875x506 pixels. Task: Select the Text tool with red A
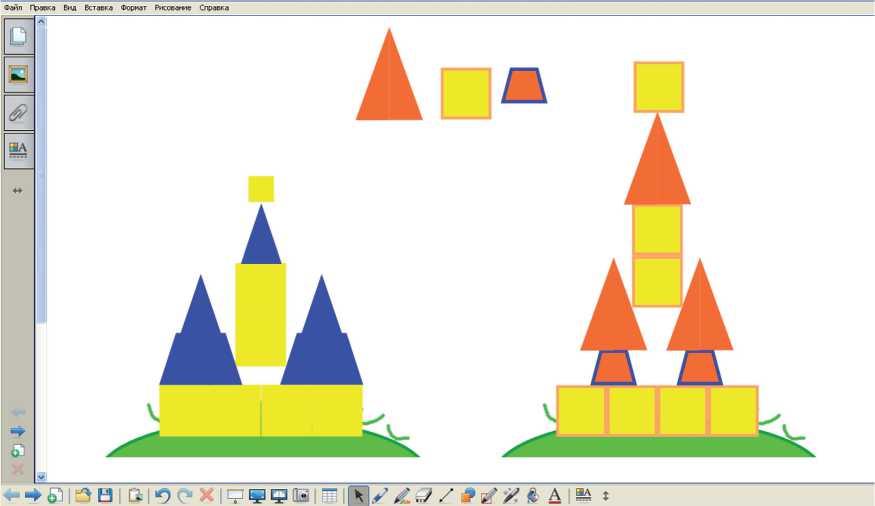554,495
